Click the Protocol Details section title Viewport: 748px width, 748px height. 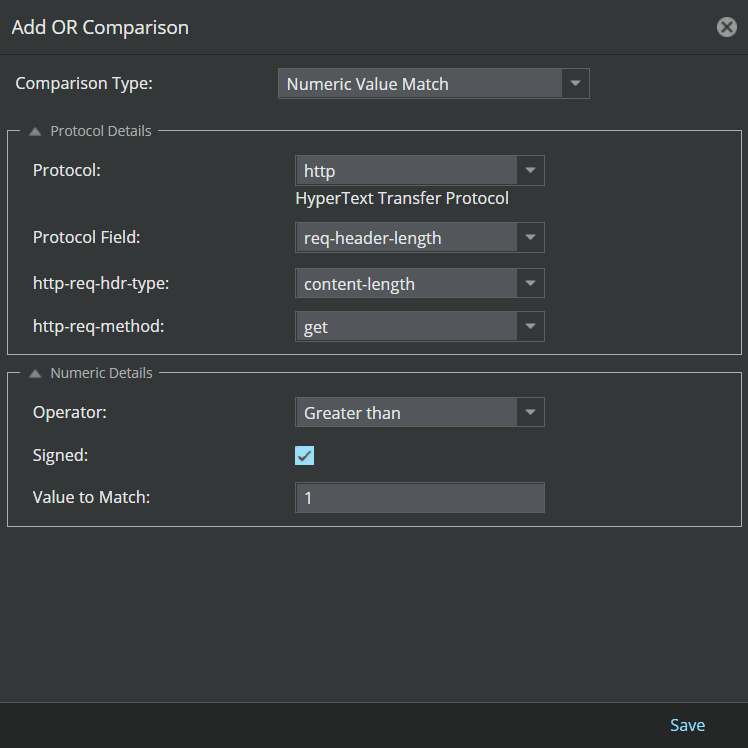coord(101,131)
